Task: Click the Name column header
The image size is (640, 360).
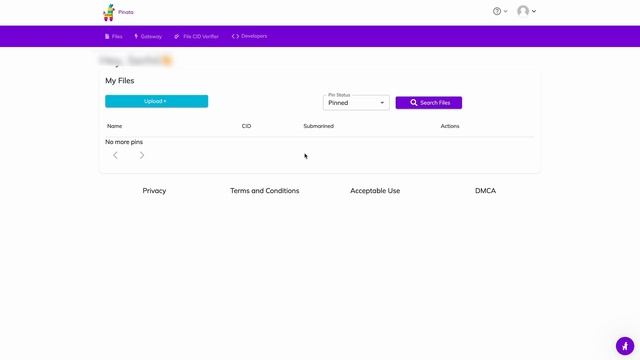Action: [x=114, y=126]
